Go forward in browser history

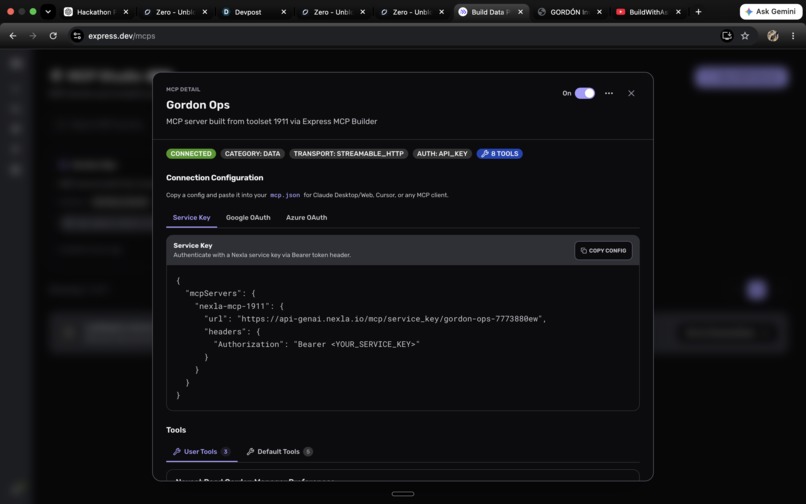coord(32,35)
